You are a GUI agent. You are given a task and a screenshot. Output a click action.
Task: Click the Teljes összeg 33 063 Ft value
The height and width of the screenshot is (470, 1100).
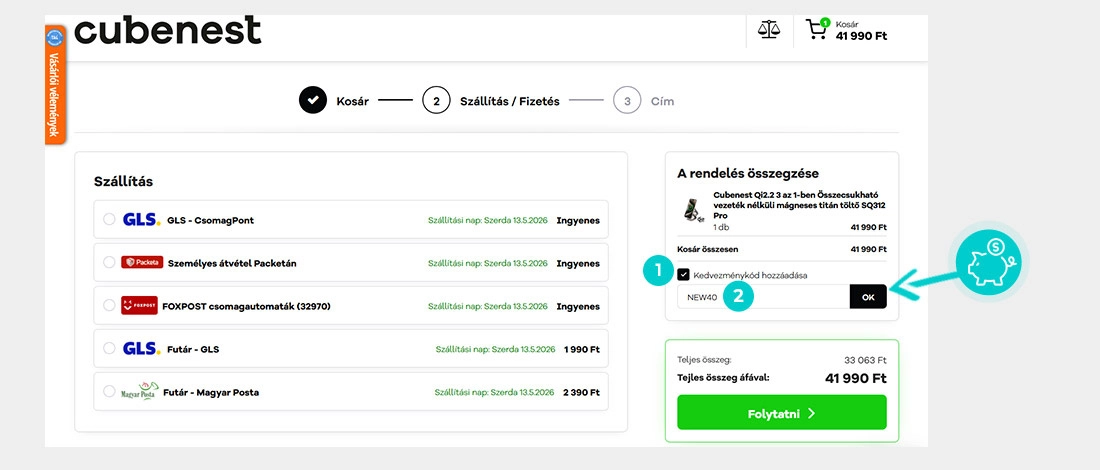click(865, 360)
